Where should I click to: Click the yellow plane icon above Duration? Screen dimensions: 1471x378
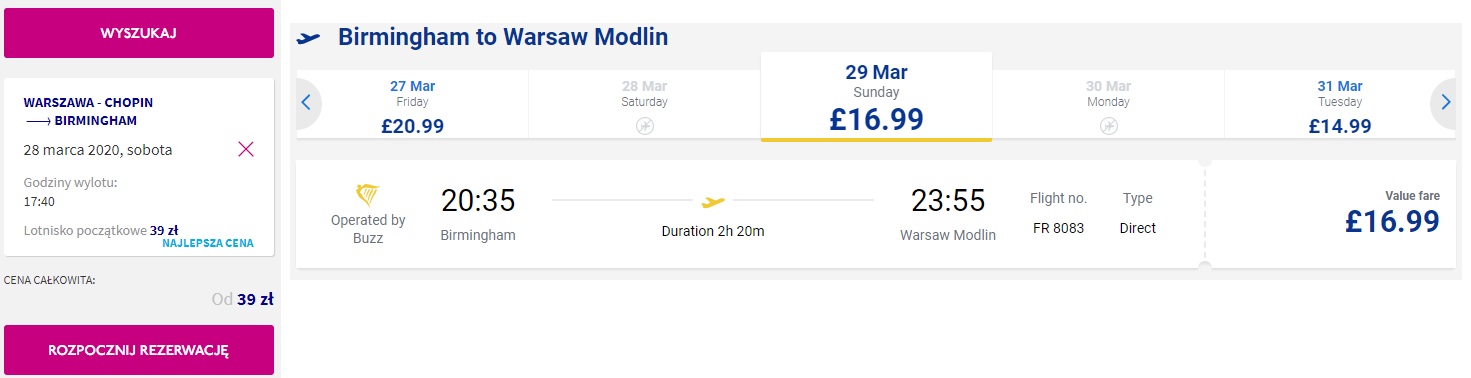(712, 201)
